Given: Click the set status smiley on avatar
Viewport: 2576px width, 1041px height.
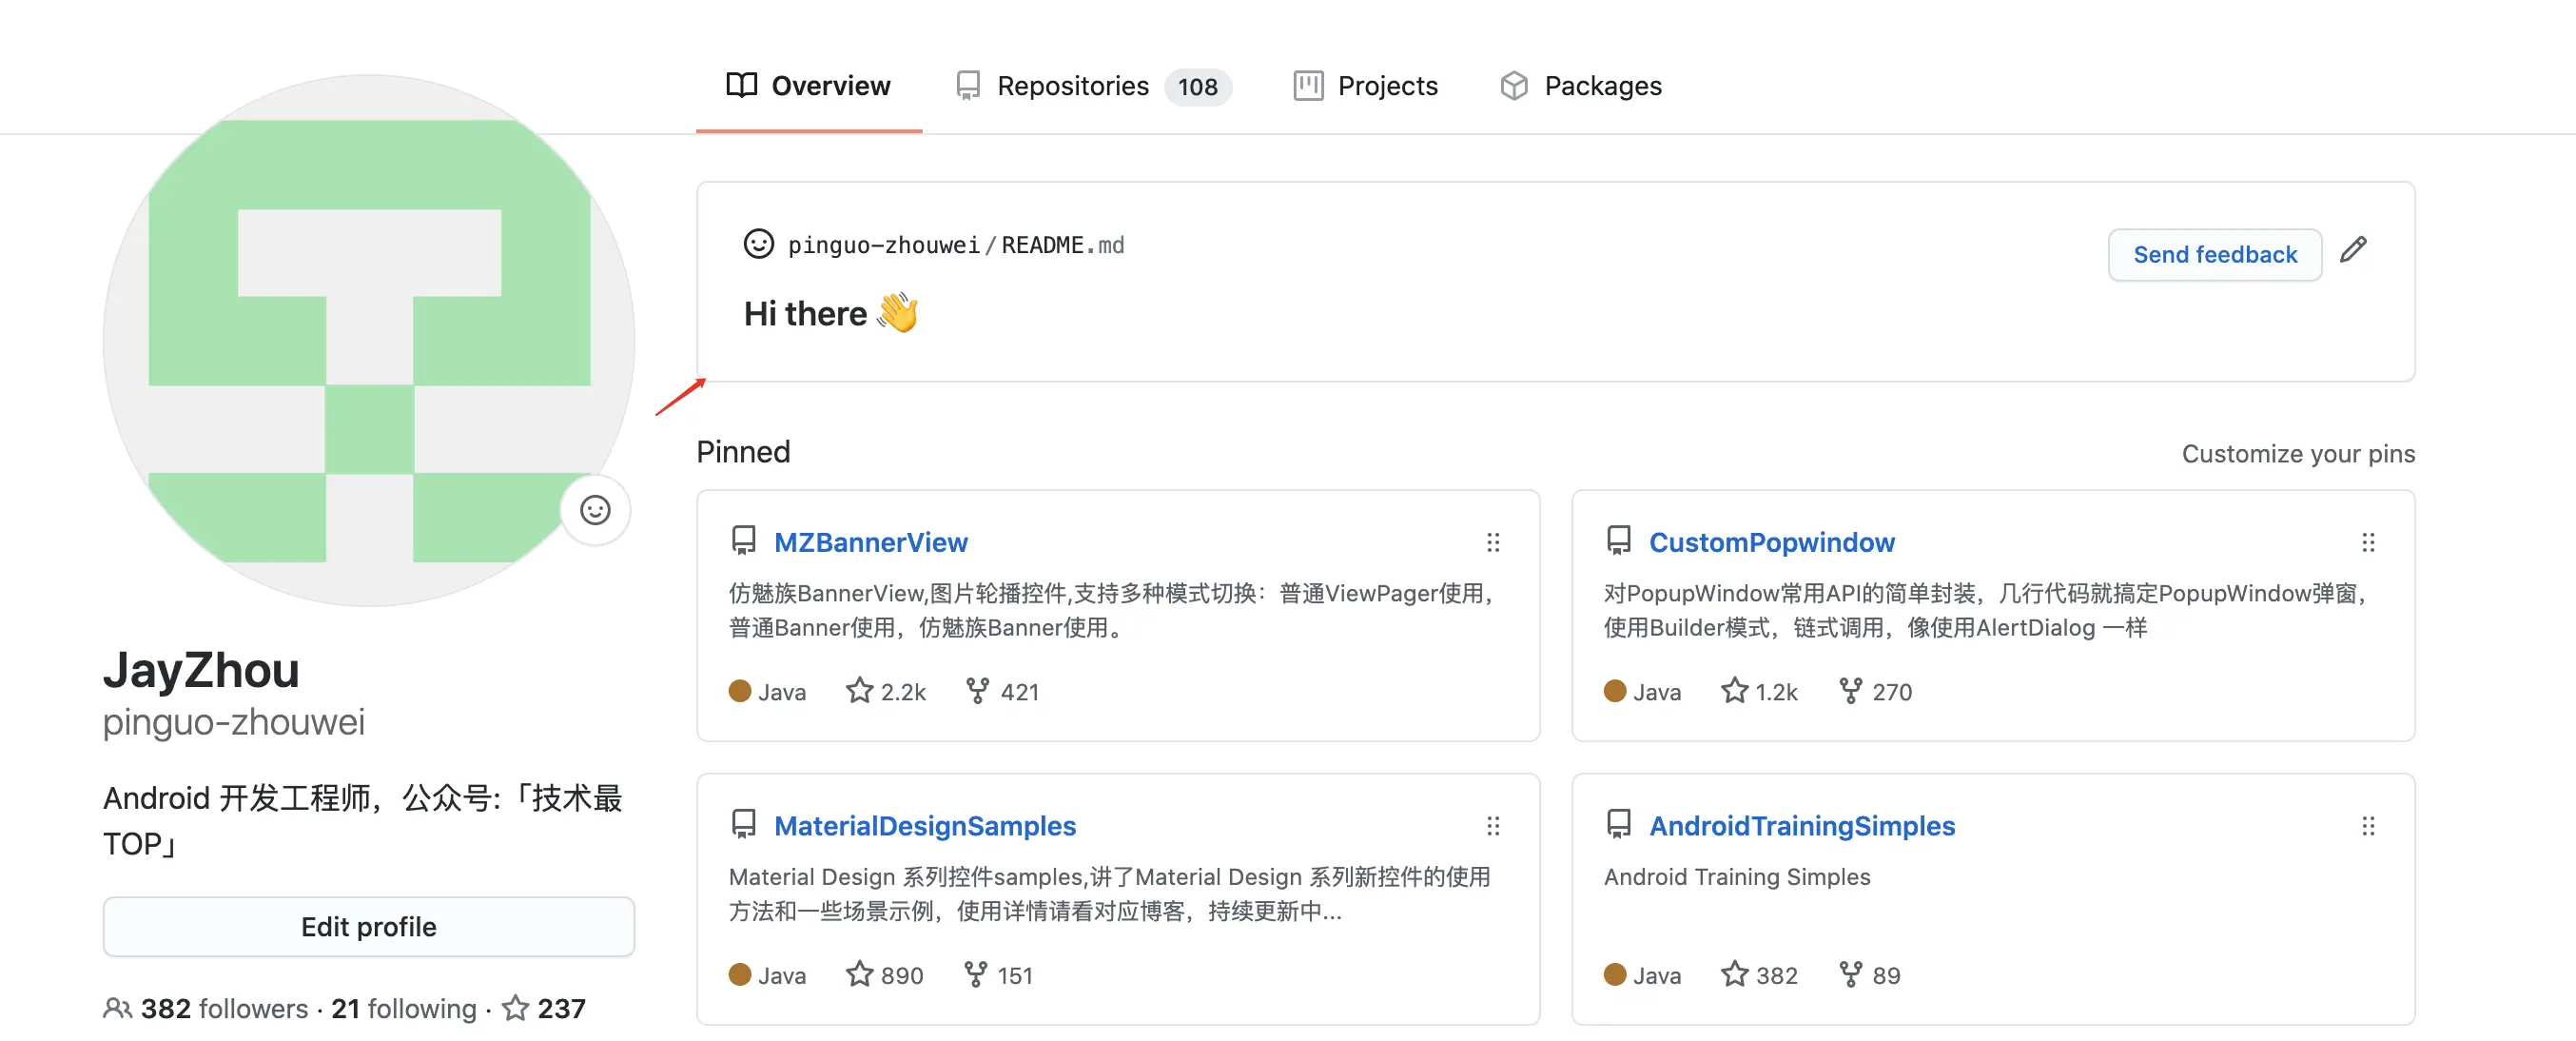Looking at the screenshot, I should [x=595, y=510].
